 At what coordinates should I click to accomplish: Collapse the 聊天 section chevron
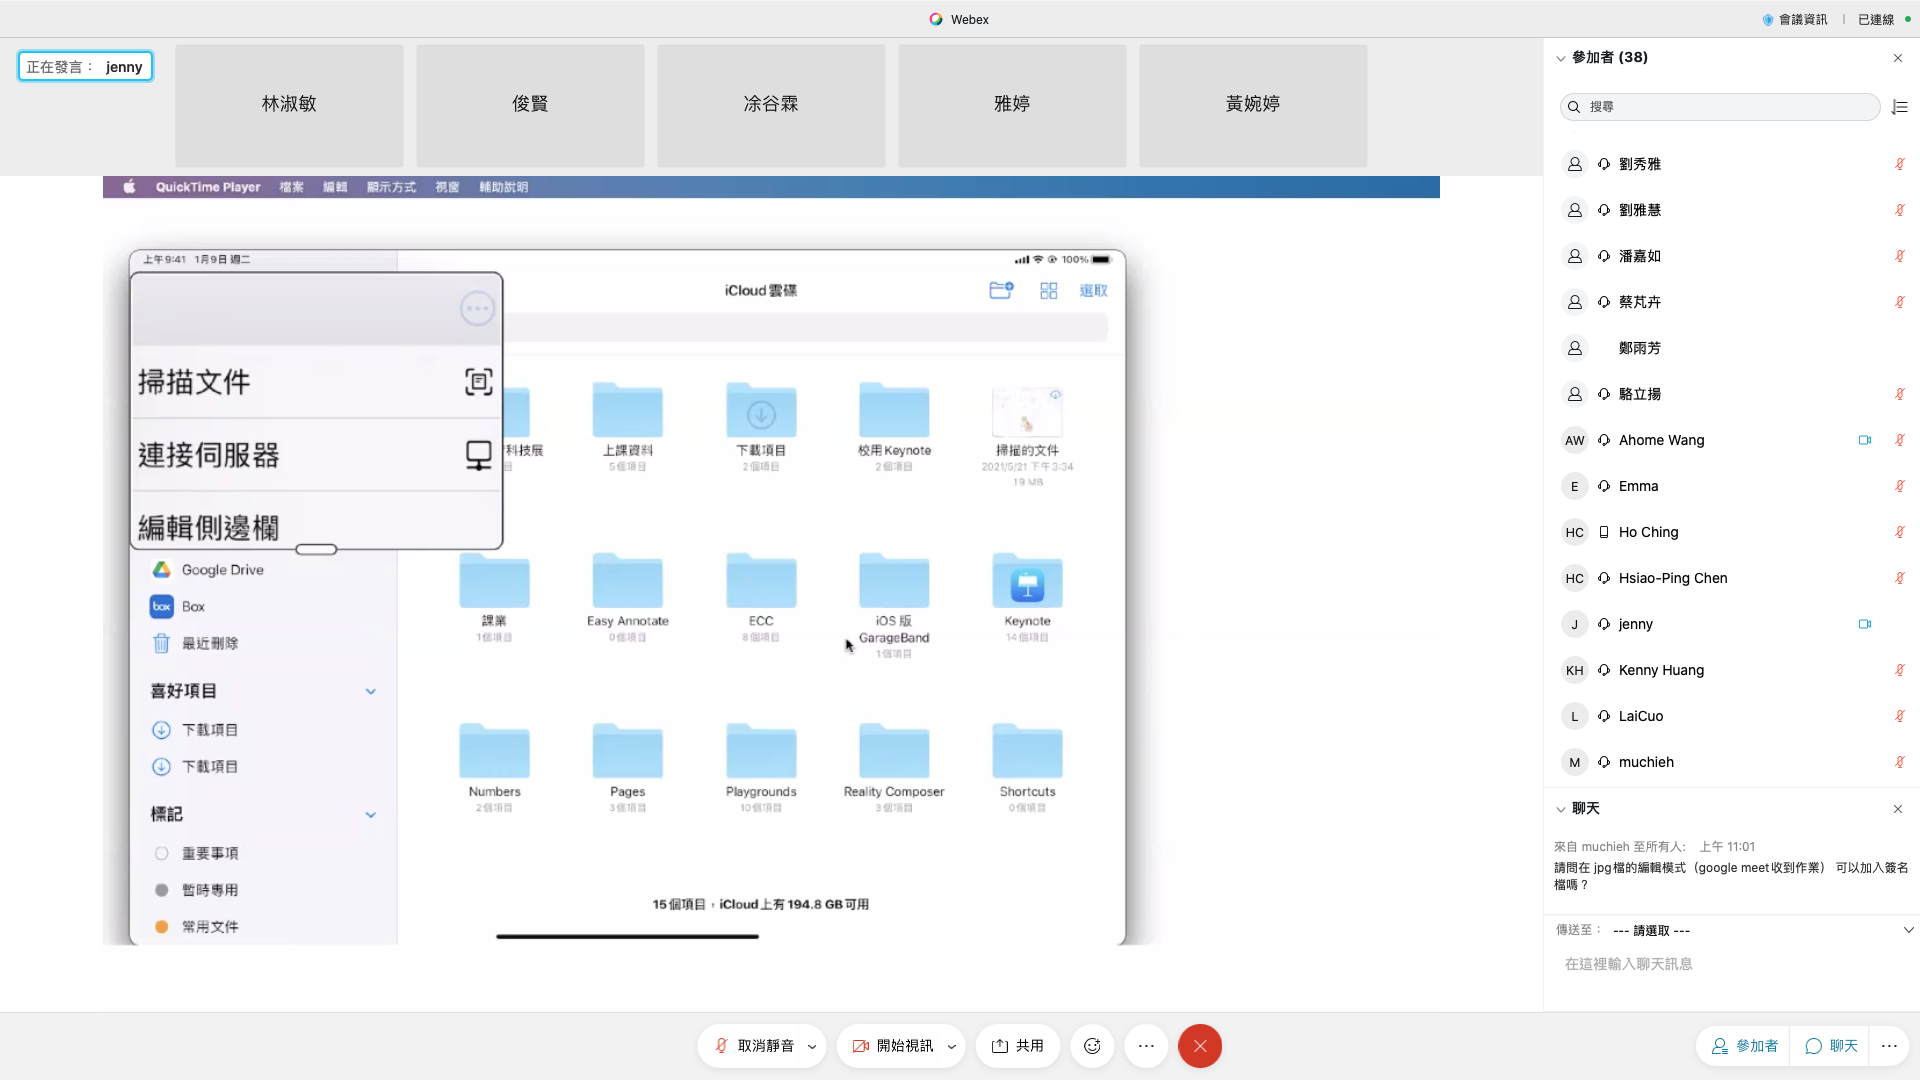[1560, 809]
